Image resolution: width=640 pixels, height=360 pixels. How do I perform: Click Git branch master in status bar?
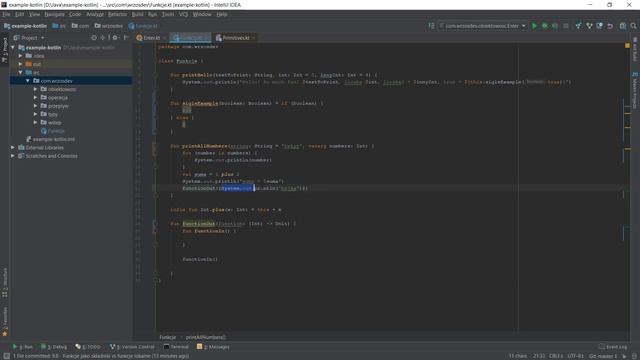(x=603, y=356)
